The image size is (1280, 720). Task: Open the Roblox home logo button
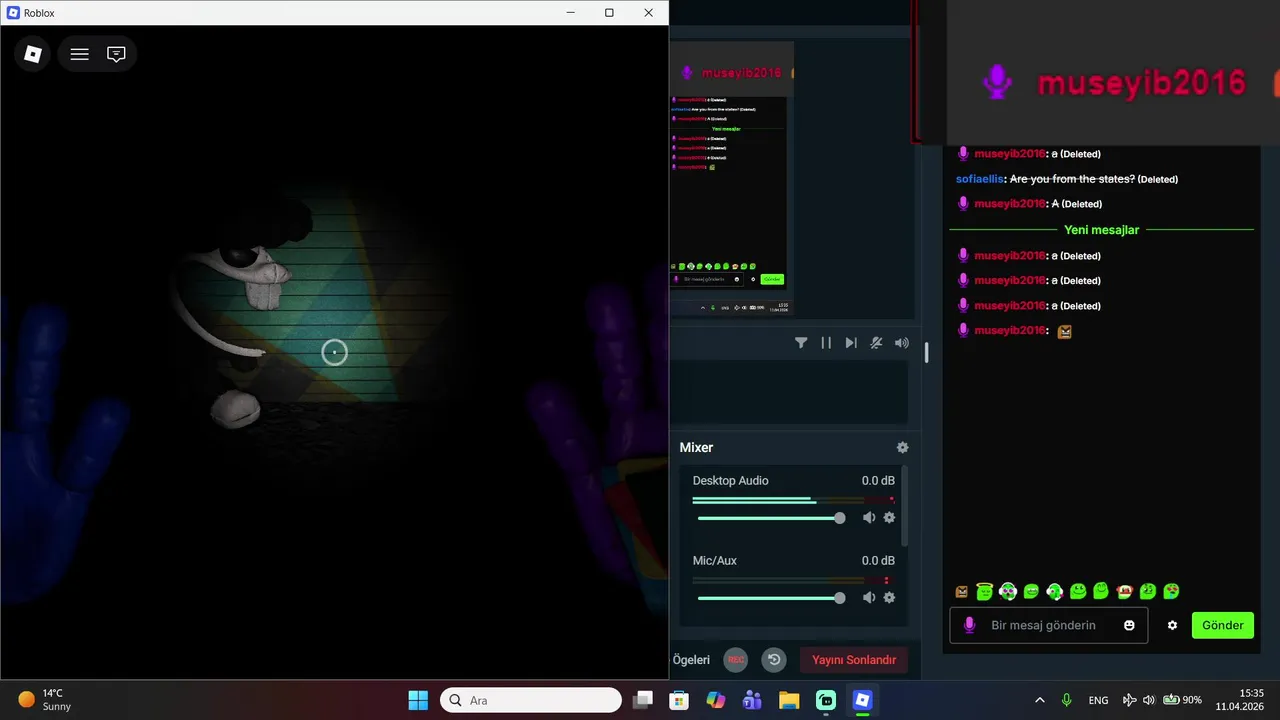[33, 54]
